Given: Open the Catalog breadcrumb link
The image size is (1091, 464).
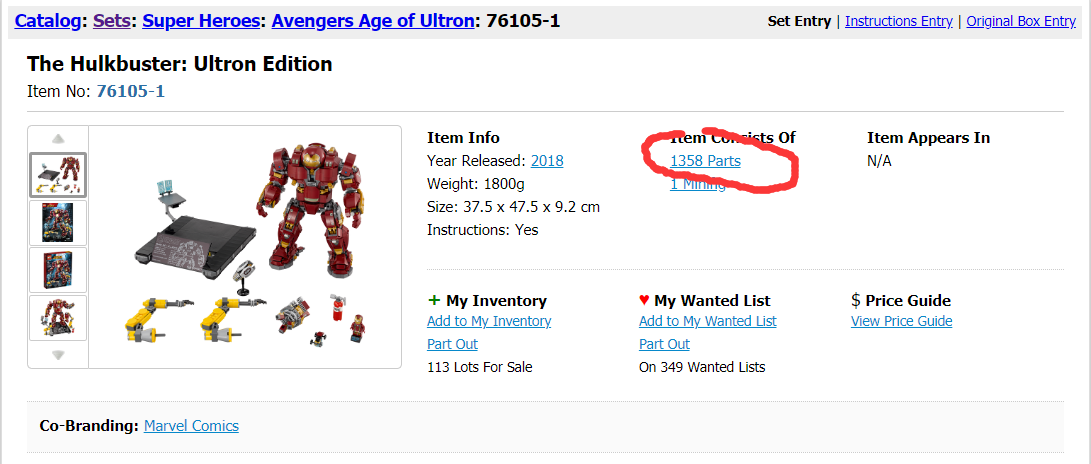Looking at the screenshot, I should point(46,21).
